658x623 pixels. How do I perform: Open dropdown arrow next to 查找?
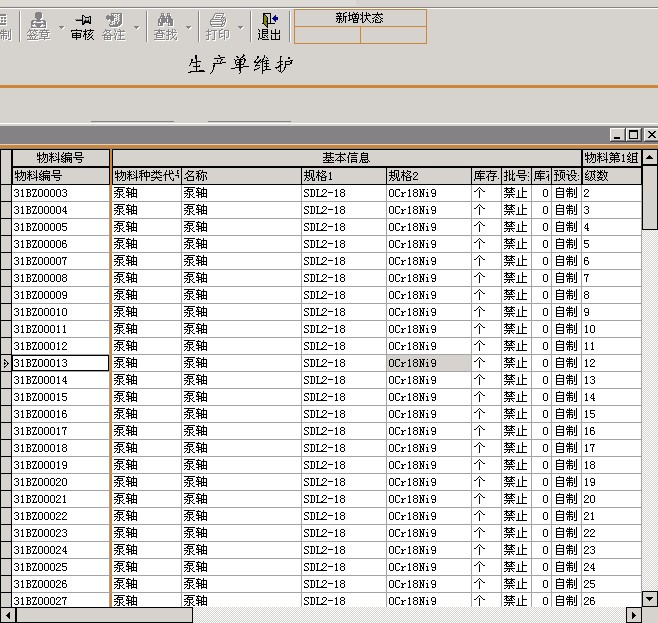pos(188,27)
